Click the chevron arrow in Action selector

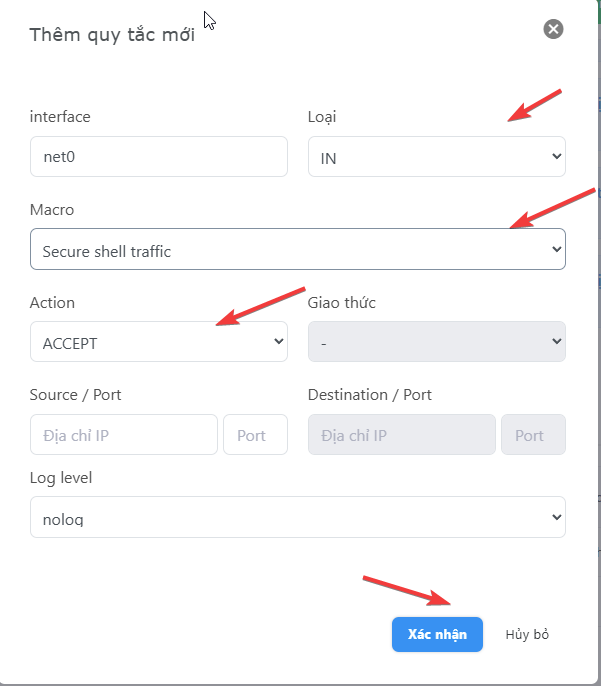tap(279, 341)
